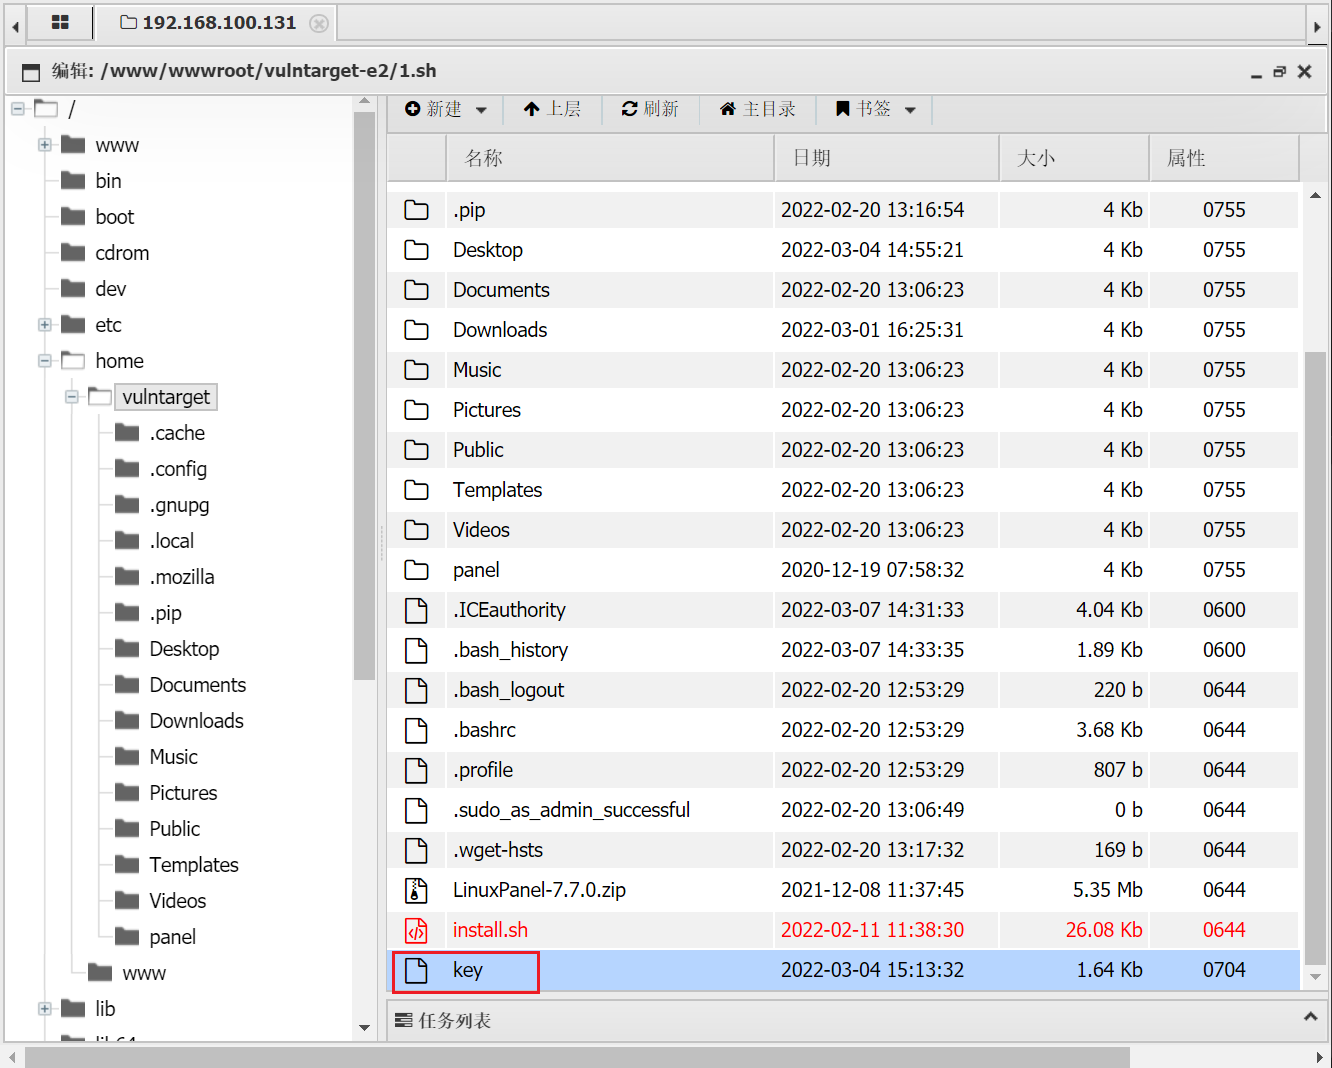Select the .sudo_as_admin_successful file name
This screenshot has width=1332, height=1068.
tap(571, 810)
